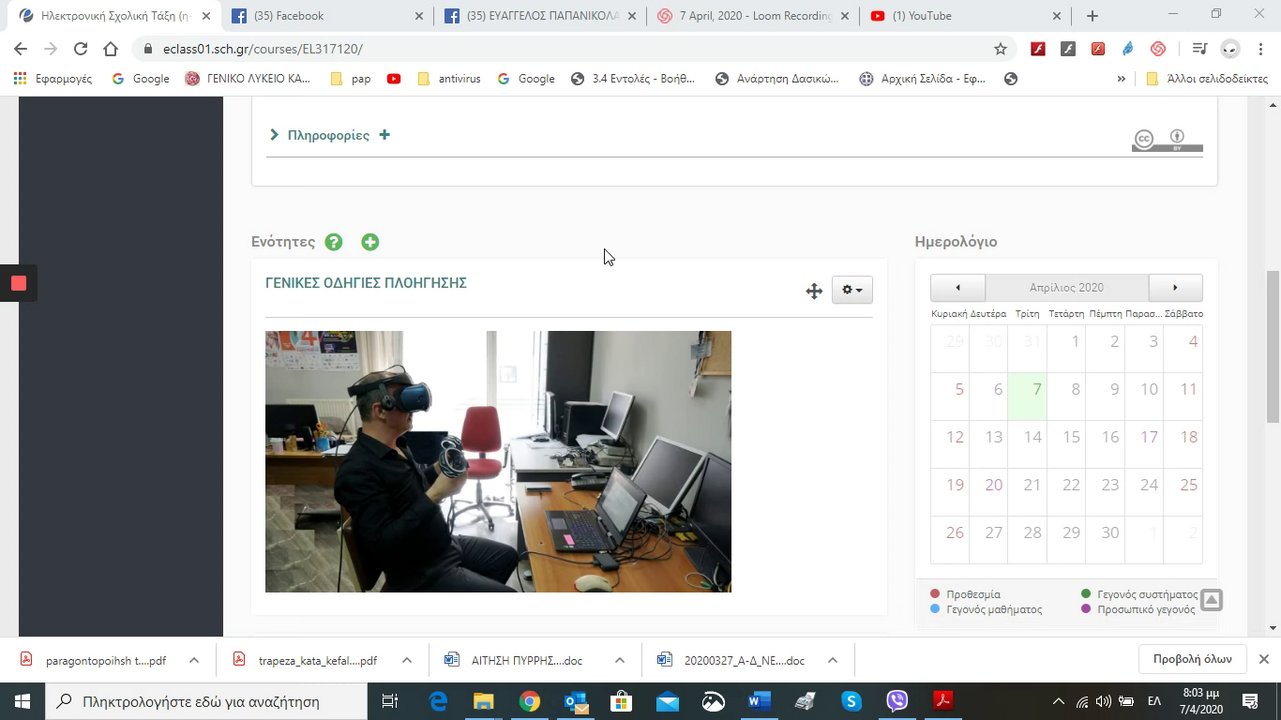Close the downloads bar
Image resolution: width=1281 pixels, height=720 pixels.
[x=1263, y=659]
